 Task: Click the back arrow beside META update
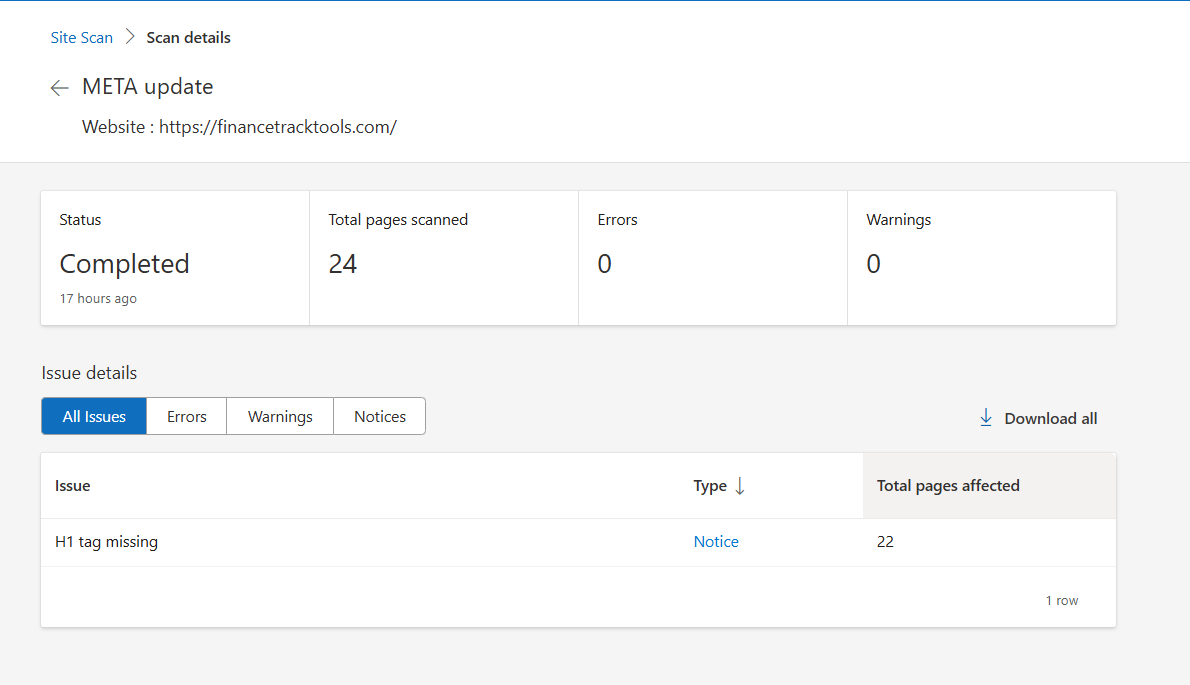tap(59, 88)
